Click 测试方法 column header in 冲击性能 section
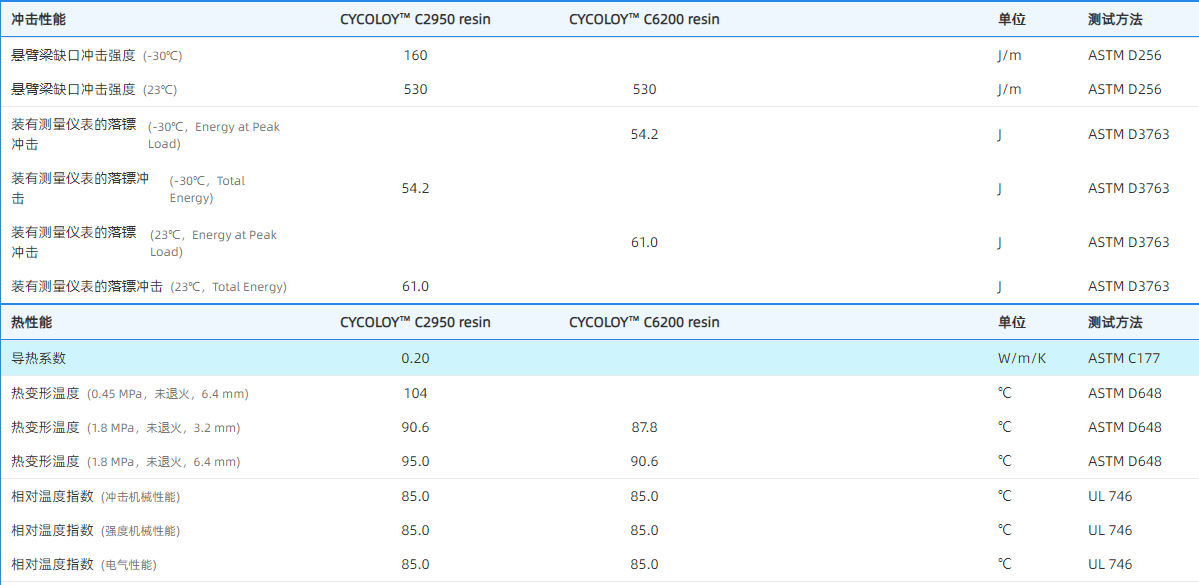 pos(1115,20)
